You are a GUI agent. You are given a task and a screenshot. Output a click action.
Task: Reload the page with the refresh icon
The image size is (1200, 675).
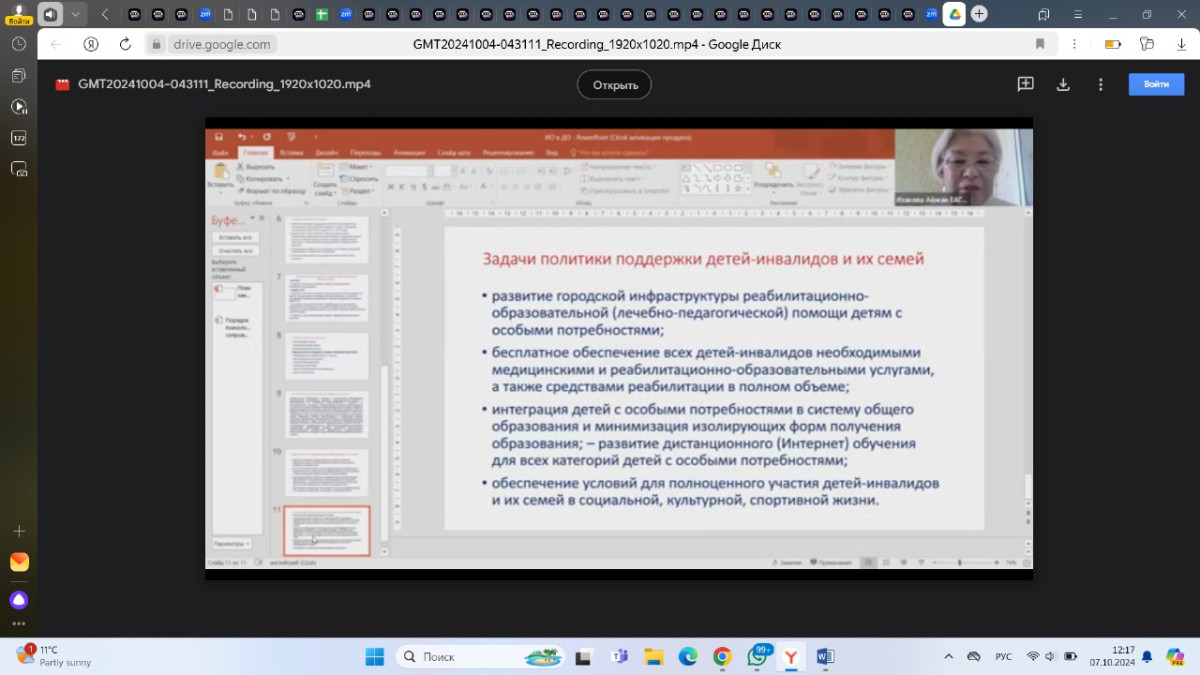tap(125, 44)
